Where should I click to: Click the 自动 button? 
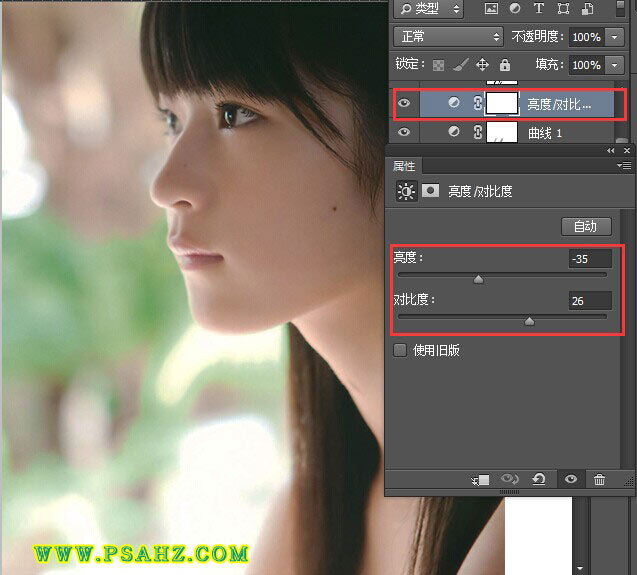585,226
